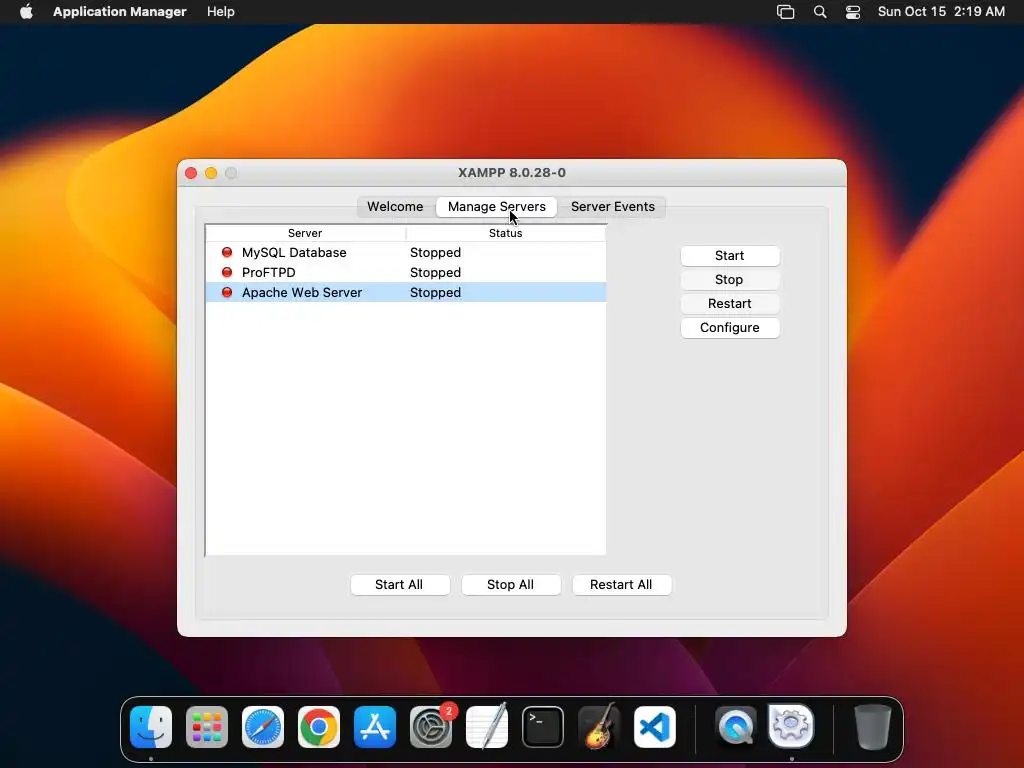This screenshot has width=1024, height=768.
Task: Click the Restart button
Action: (x=729, y=304)
